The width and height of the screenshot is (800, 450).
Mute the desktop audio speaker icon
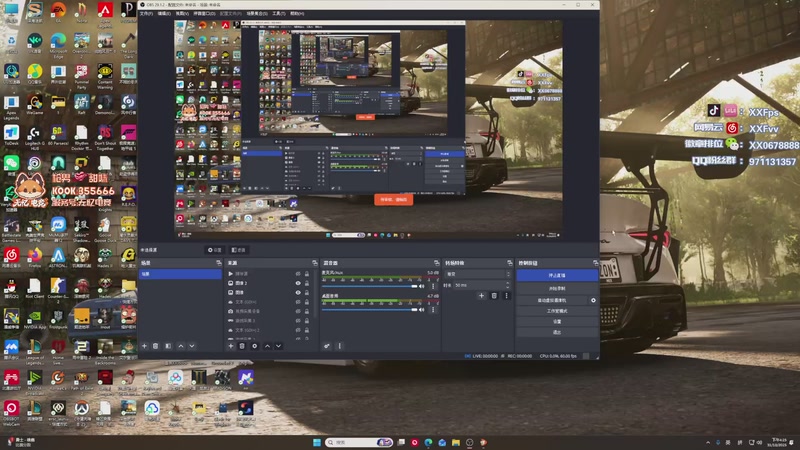tap(421, 309)
